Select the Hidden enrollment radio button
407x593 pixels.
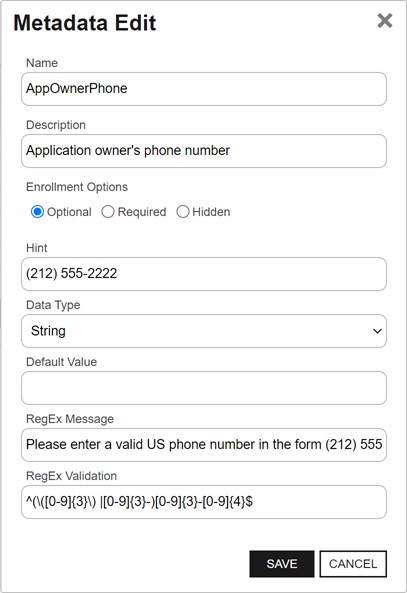[x=183, y=212]
